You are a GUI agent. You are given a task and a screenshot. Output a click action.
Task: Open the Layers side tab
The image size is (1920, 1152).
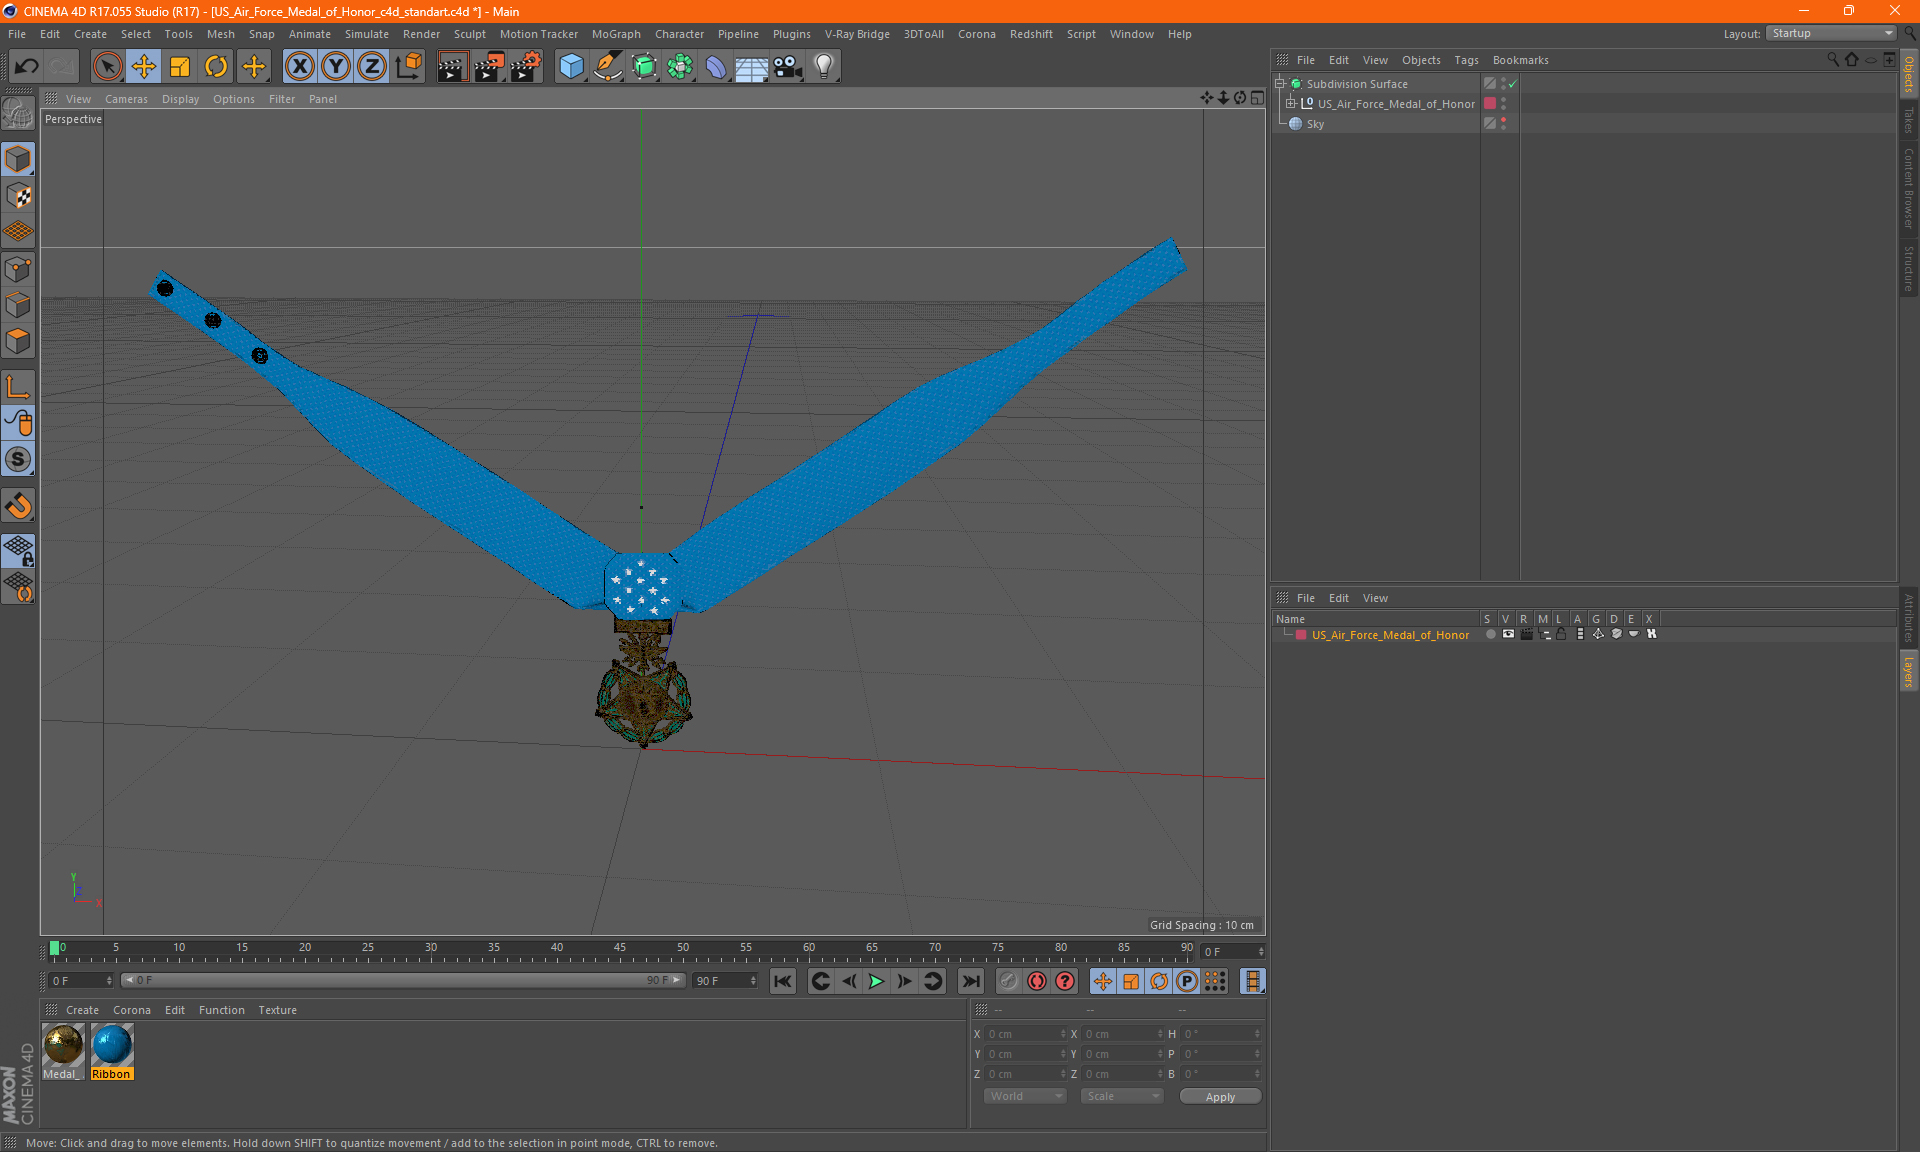pos(1909,672)
